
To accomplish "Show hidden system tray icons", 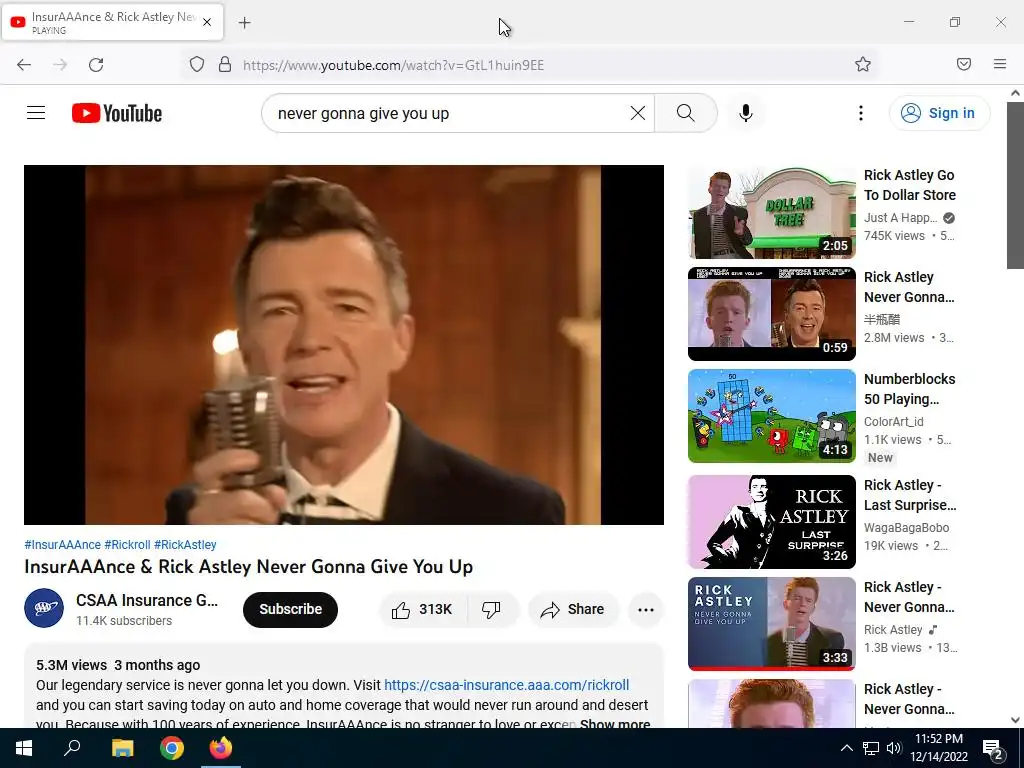I will point(846,748).
